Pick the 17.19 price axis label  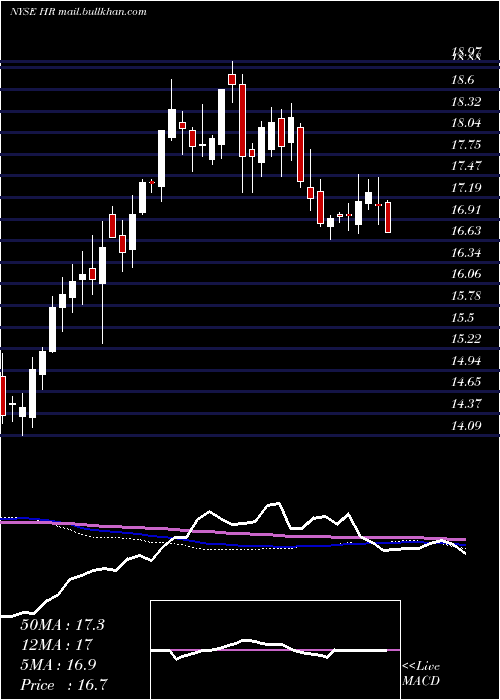click(x=467, y=188)
